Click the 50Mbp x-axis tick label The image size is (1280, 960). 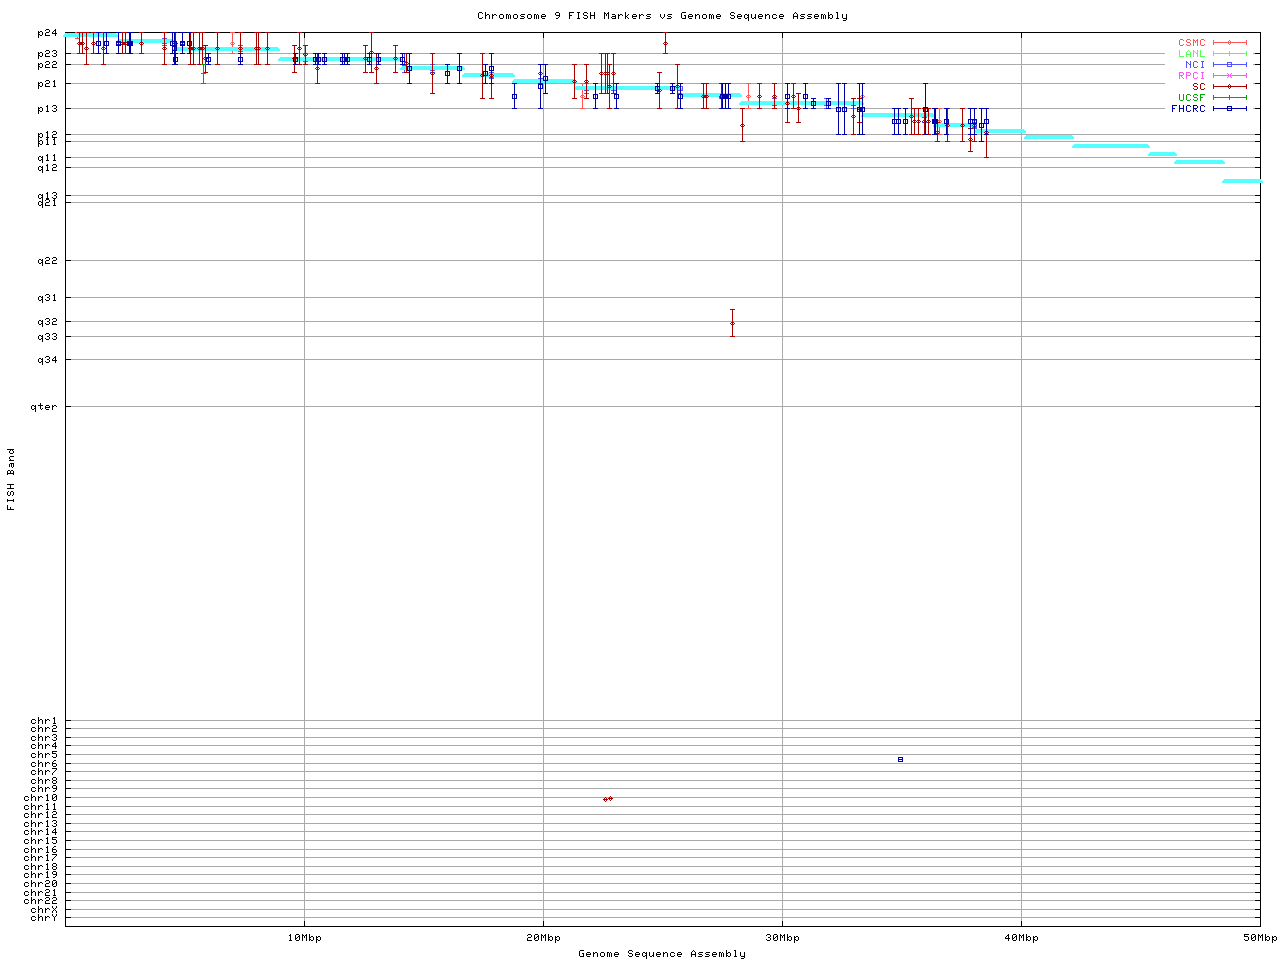coord(1259,938)
